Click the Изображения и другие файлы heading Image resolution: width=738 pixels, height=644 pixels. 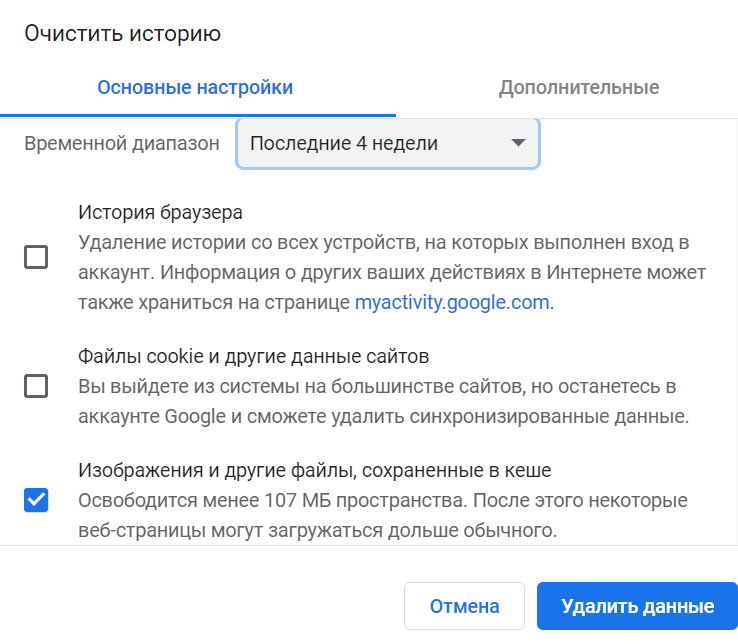[314, 470]
